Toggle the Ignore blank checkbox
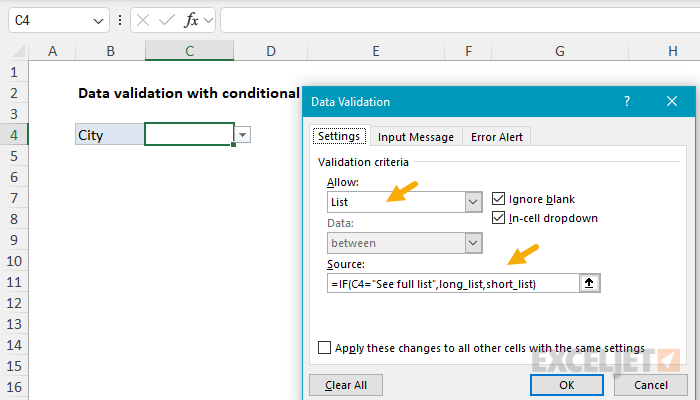 (498, 199)
